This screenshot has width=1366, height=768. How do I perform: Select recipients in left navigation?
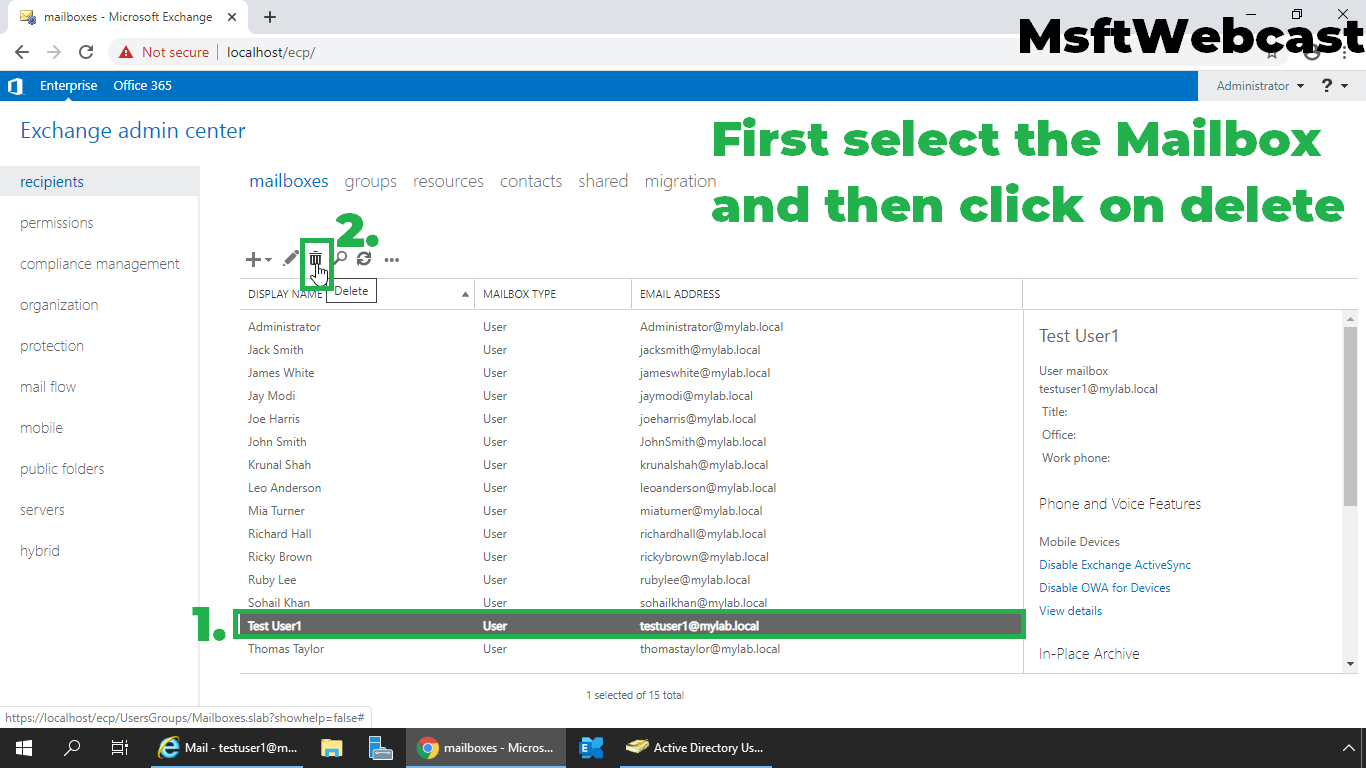click(100, 182)
